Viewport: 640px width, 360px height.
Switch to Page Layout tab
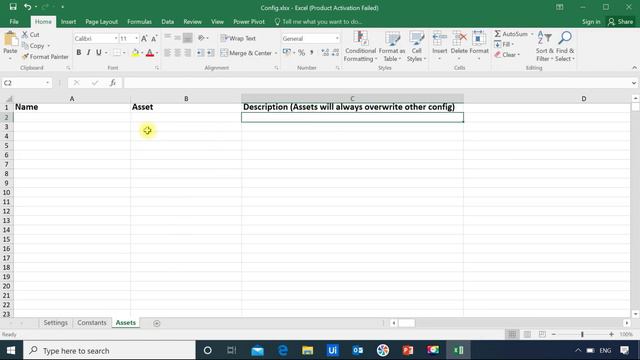pyautogui.click(x=101, y=22)
